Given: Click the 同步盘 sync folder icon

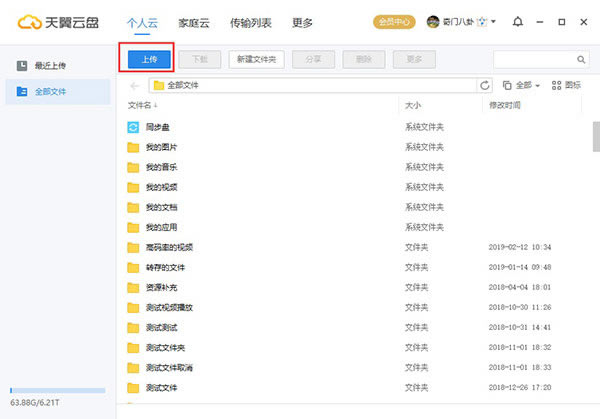Looking at the screenshot, I should coord(133,126).
